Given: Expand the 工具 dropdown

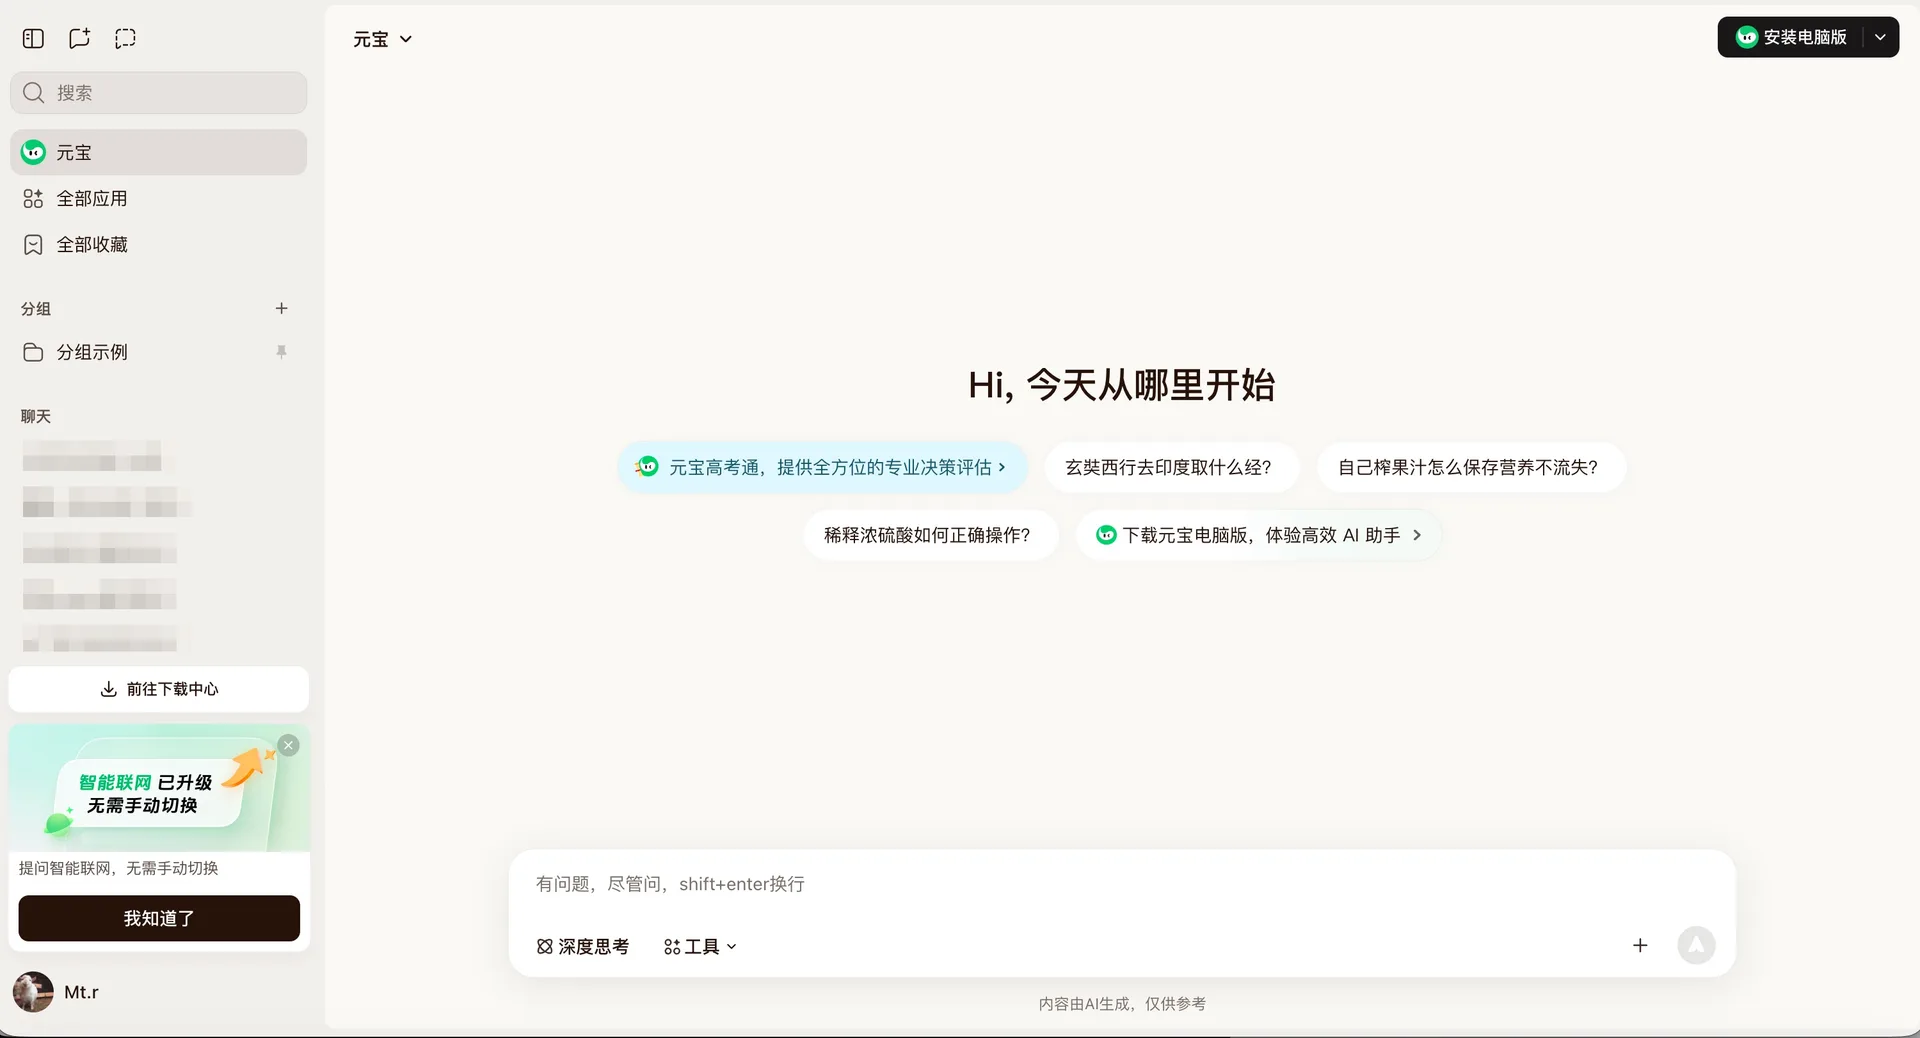Looking at the screenshot, I should click(700, 946).
